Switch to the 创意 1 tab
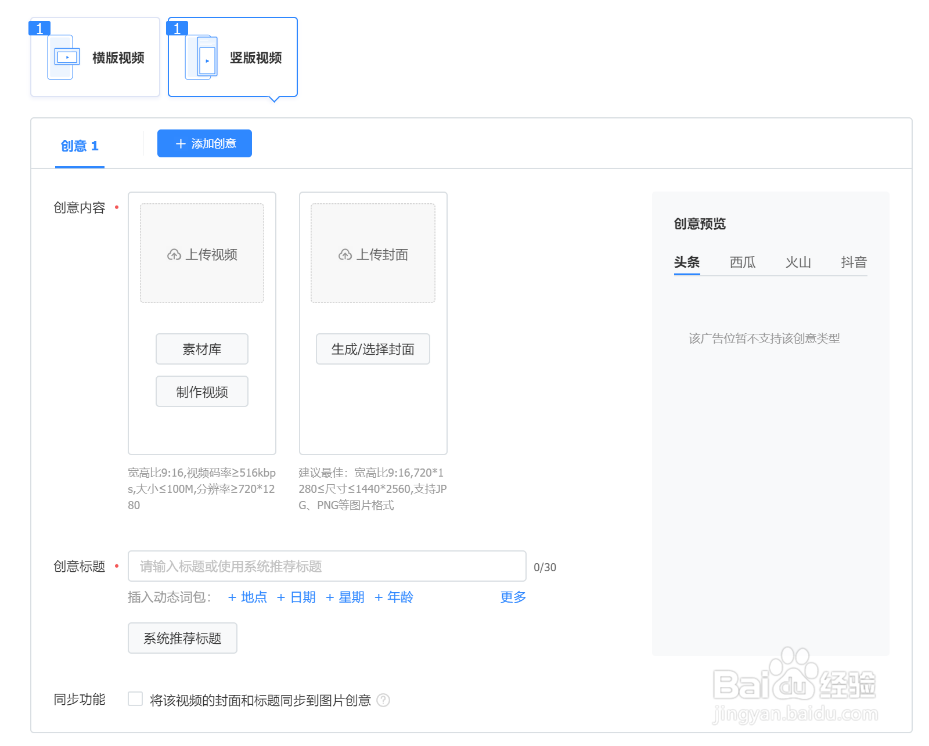The height and width of the screenshot is (746, 929). (79, 145)
